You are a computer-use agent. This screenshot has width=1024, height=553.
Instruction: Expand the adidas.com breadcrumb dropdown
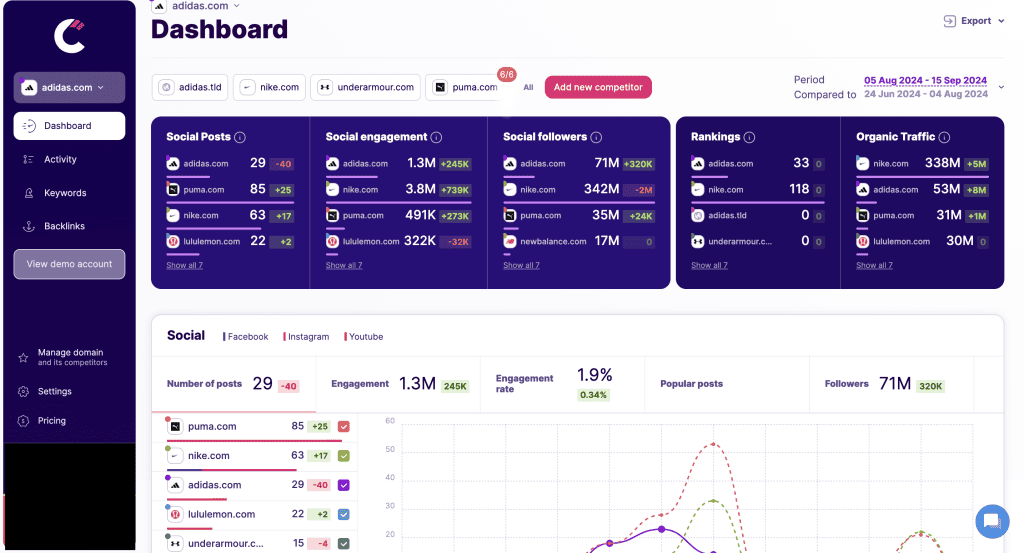(x=236, y=6)
